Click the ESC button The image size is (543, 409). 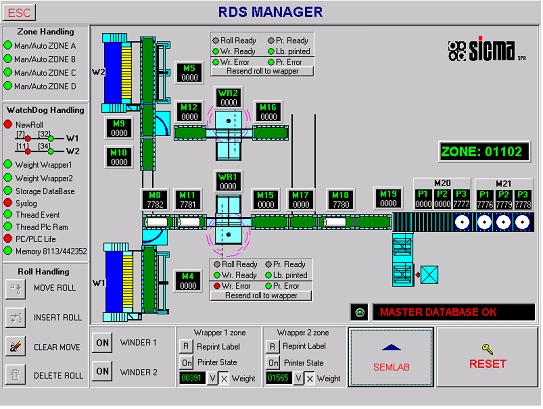coord(19,13)
